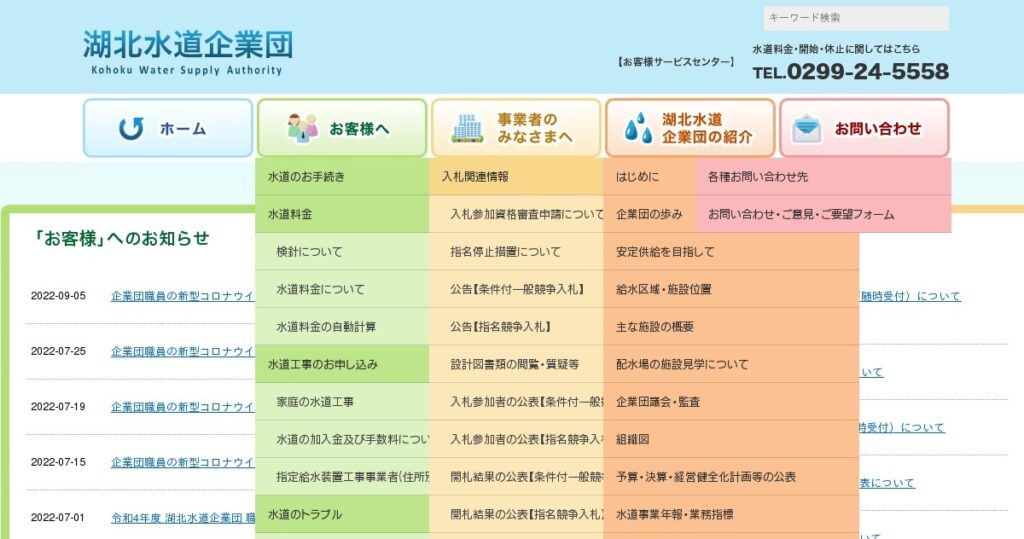
Task: Select 設計図書類の閲覧・質疑等 item
Action: pos(516,365)
